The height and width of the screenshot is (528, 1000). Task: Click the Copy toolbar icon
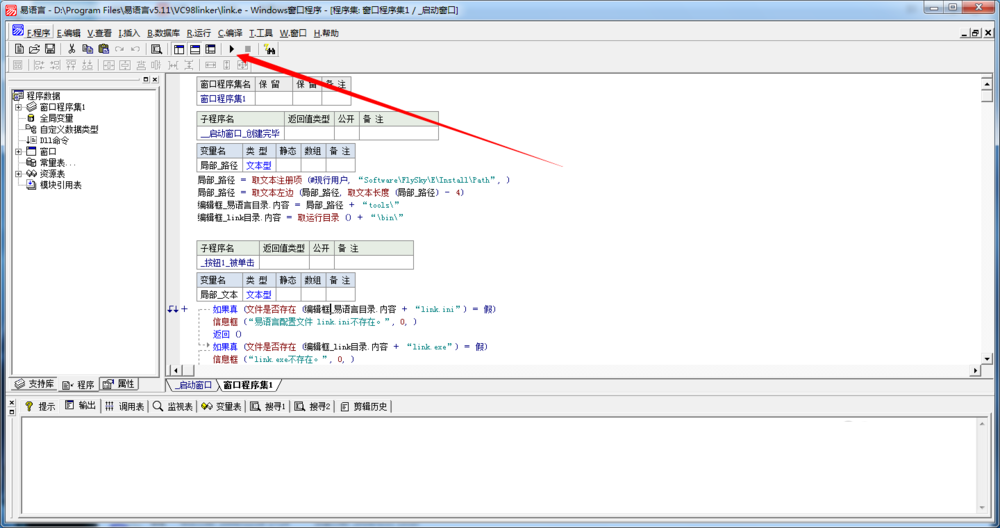pos(87,49)
